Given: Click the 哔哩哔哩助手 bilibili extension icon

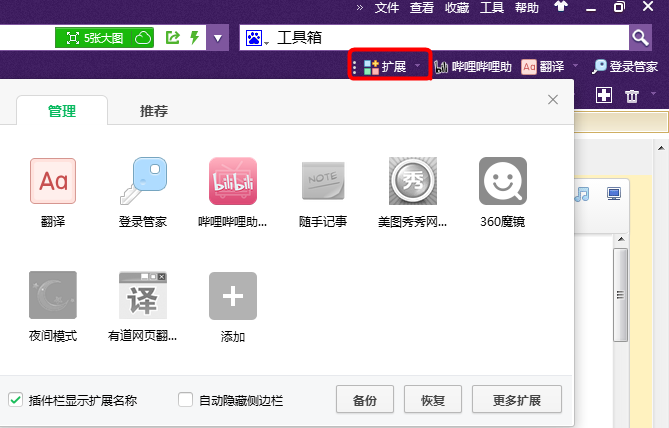Looking at the screenshot, I should point(233,181).
